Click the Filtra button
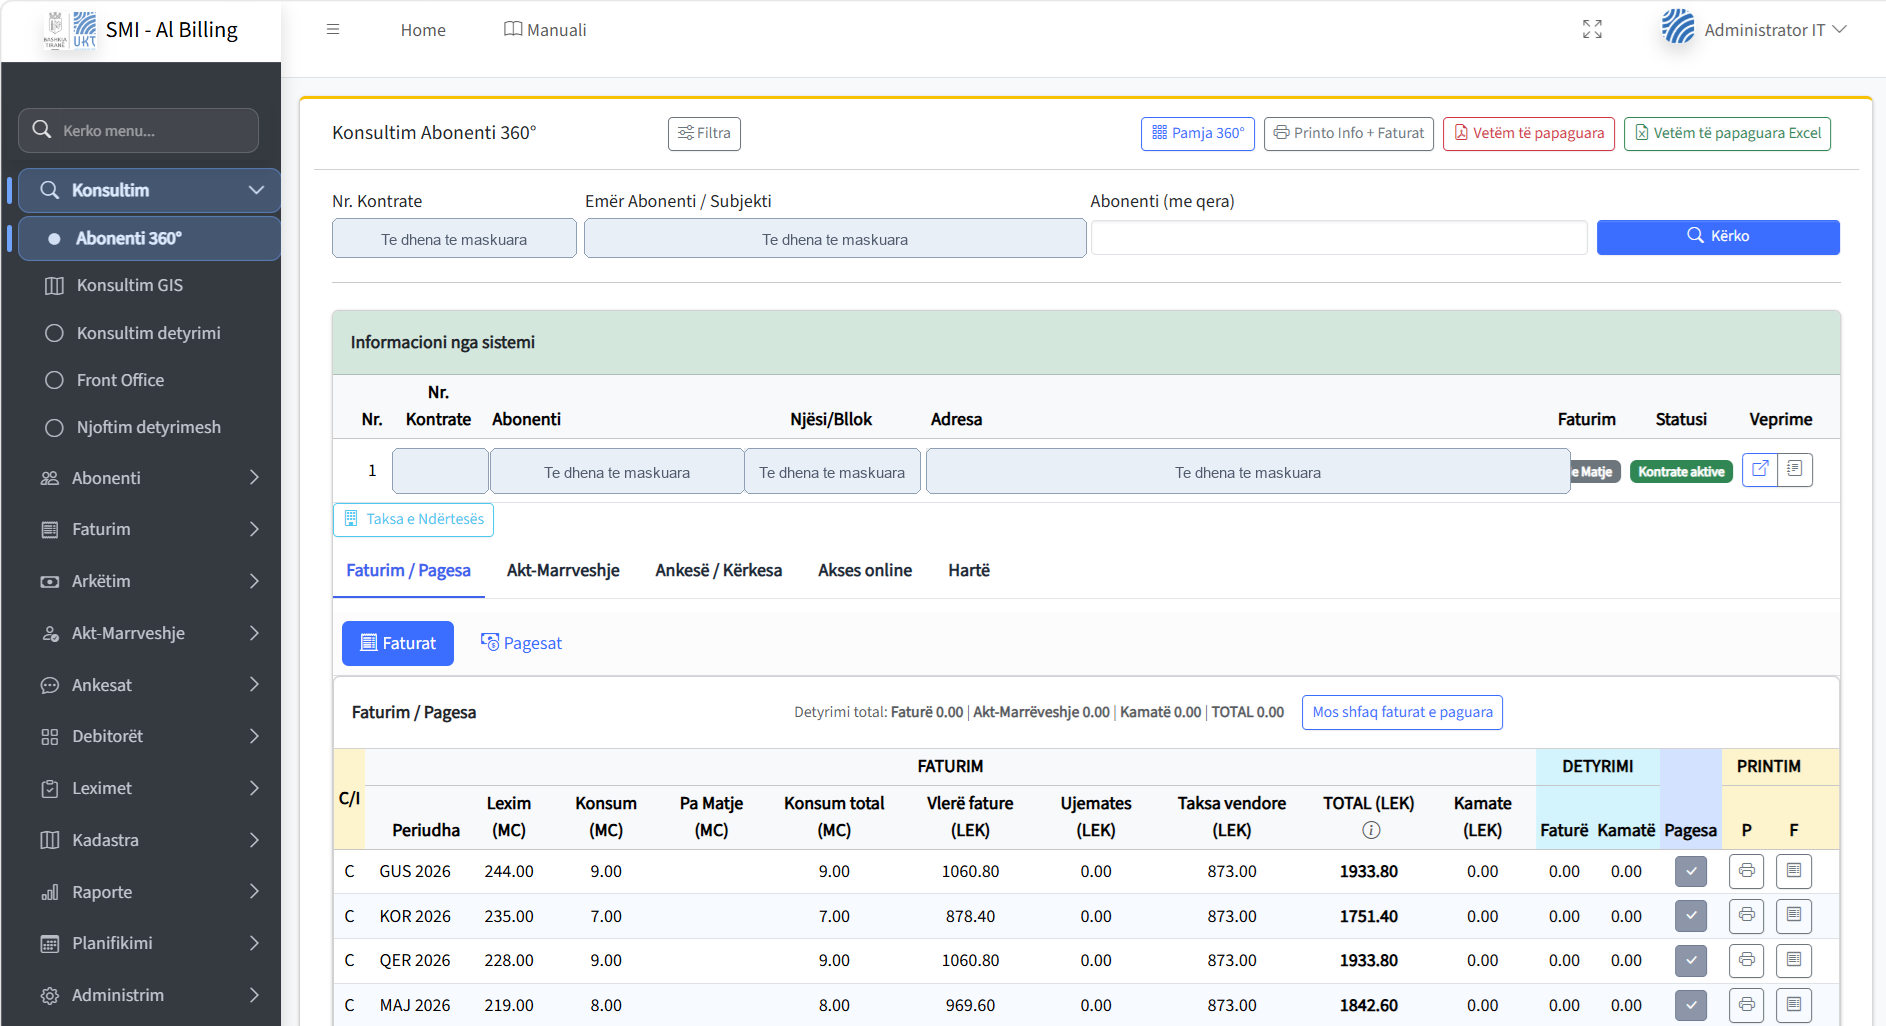Screen dimensions: 1886x1026 point(704,133)
